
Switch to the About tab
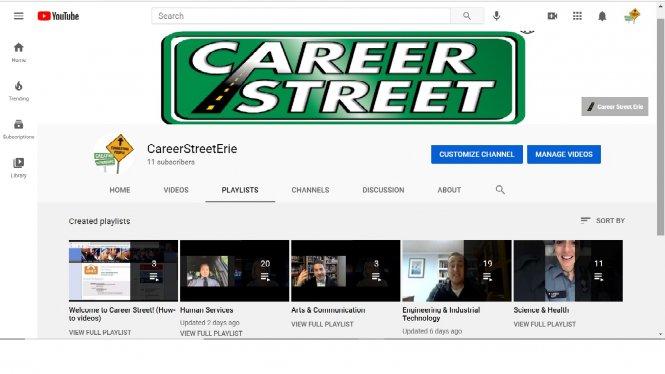(x=449, y=190)
